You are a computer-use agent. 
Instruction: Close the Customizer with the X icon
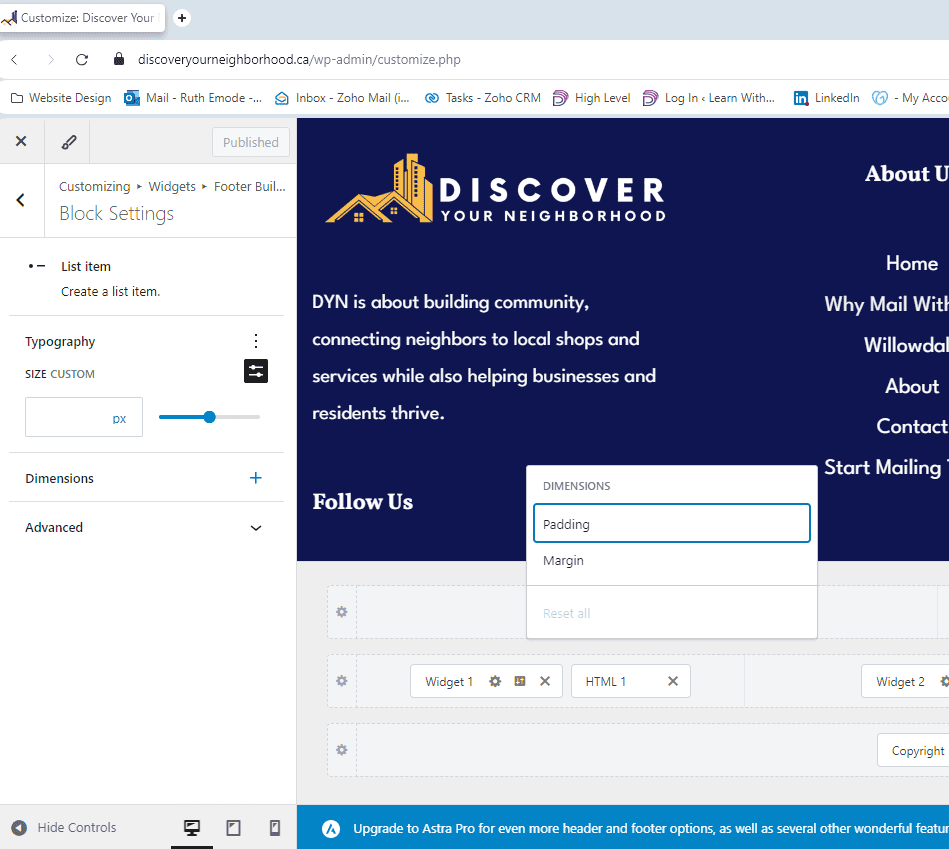21,142
